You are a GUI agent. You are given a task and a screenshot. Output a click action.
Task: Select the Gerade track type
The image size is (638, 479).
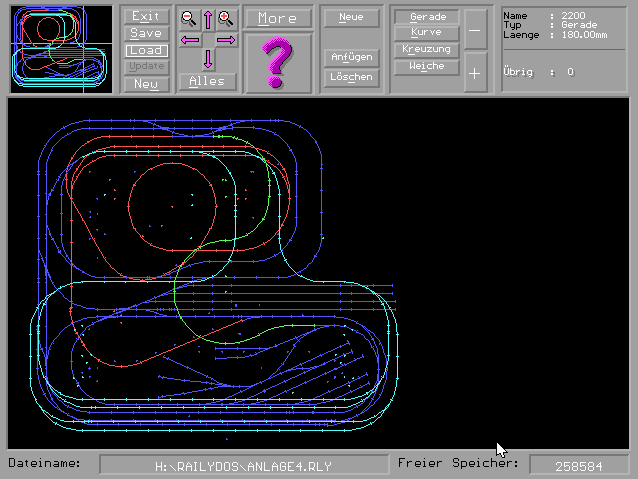tap(427, 17)
